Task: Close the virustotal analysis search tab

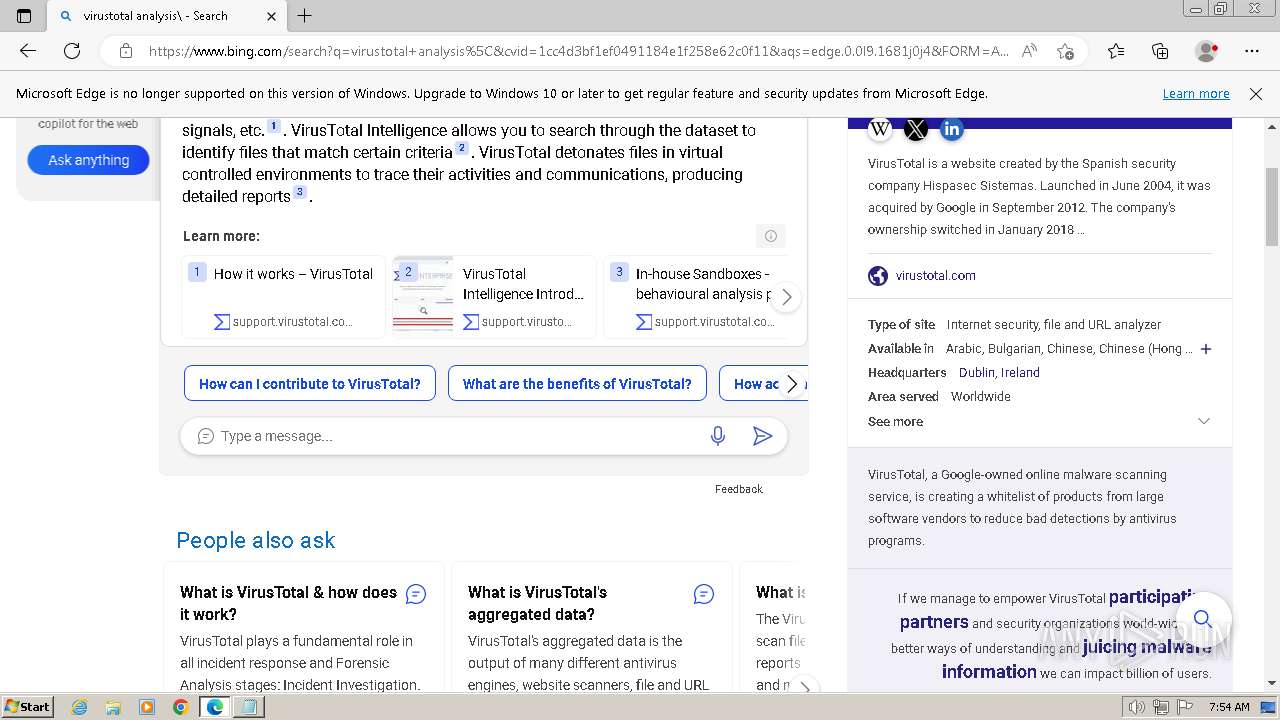Action: 272,16
